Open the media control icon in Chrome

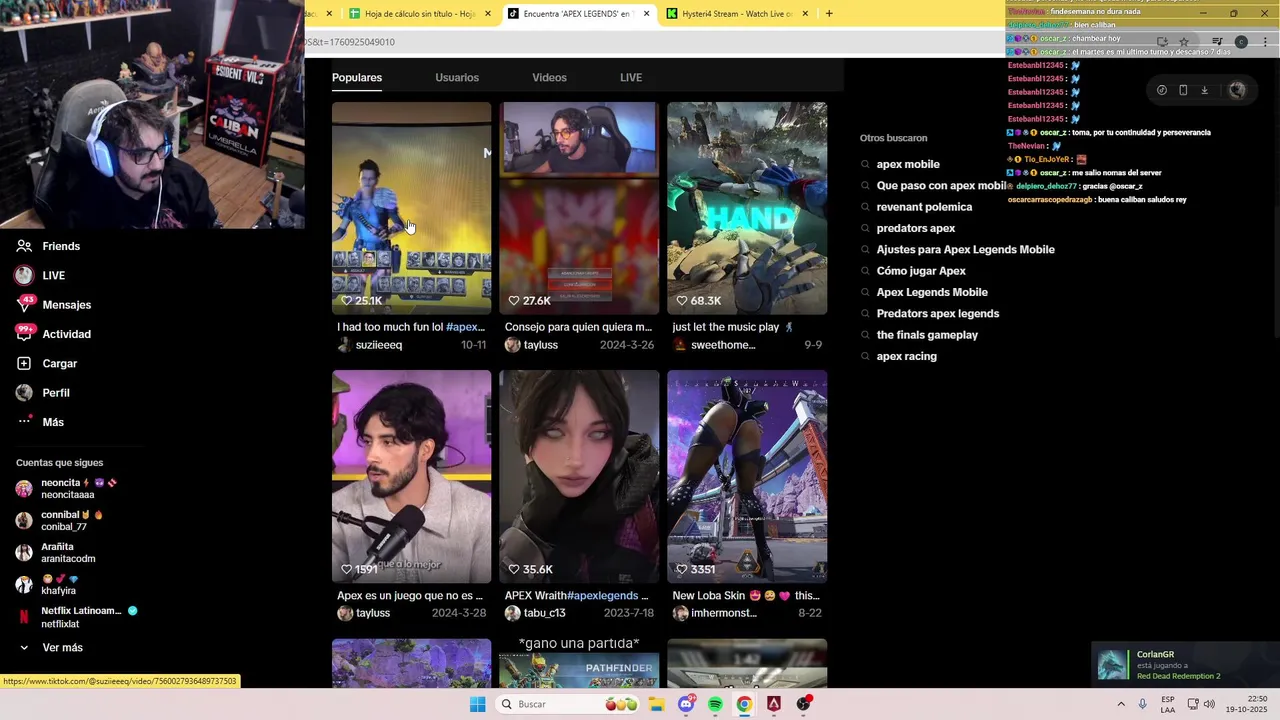(x=1217, y=42)
